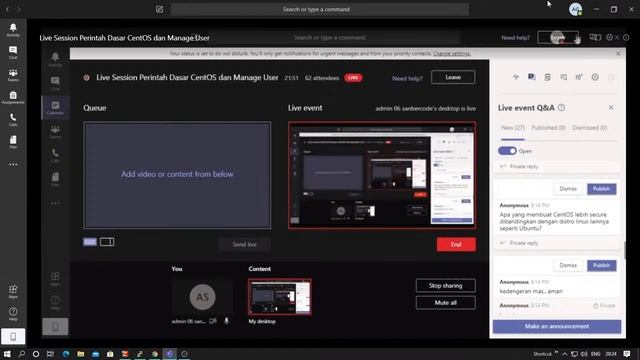This screenshot has width=640, height=360.
Task: Select Calendar in the inner shared-screen rail
Action: click(56, 108)
